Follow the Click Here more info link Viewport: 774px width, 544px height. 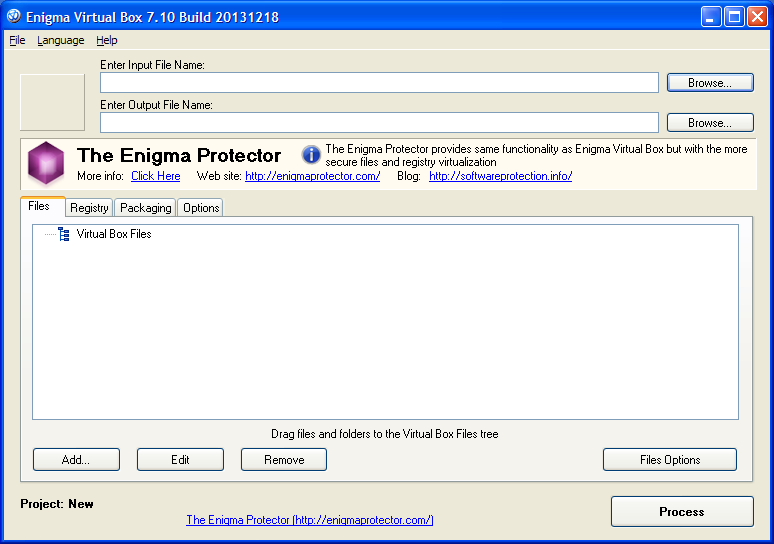(x=155, y=176)
